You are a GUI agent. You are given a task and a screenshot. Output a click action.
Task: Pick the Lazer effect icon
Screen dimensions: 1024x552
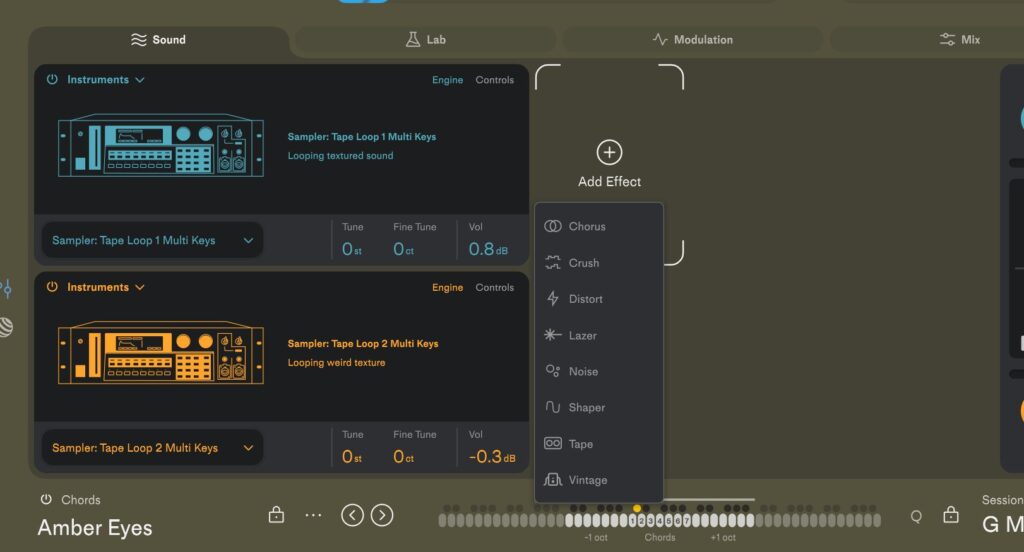click(552, 336)
